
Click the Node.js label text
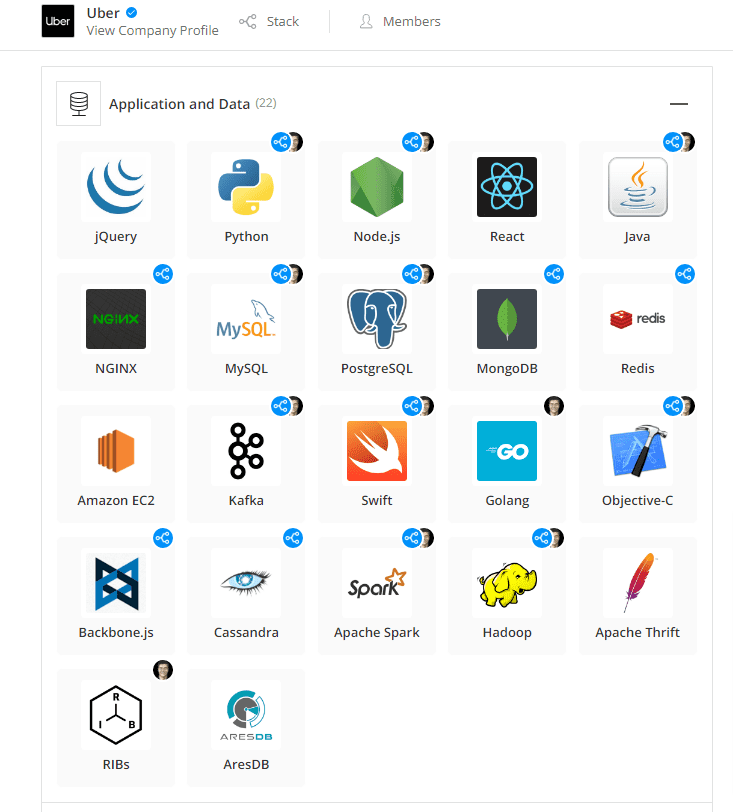[x=377, y=237]
